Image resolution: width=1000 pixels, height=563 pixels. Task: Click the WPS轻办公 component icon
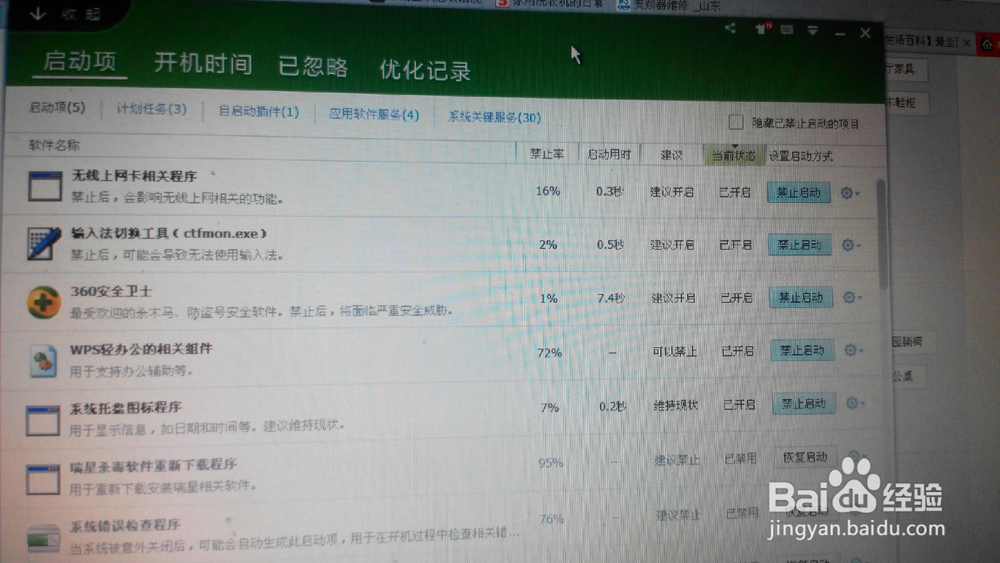[43, 360]
